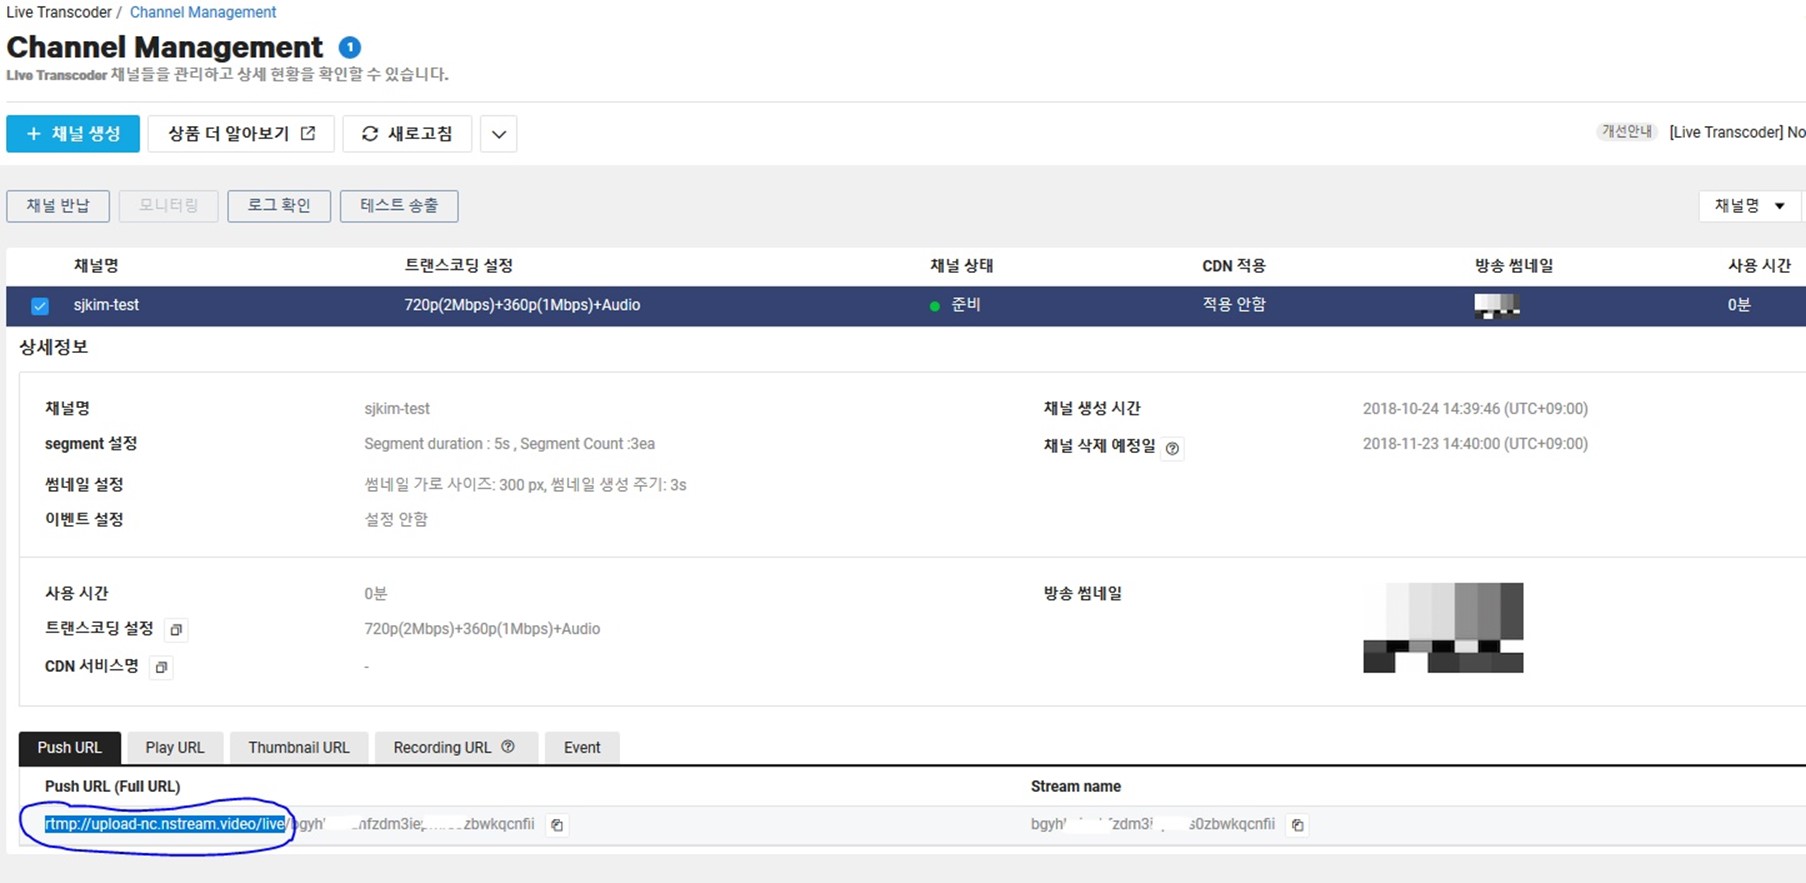Click the 채널 생성 button
The width and height of the screenshot is (1806, 883).
[73, 134]
